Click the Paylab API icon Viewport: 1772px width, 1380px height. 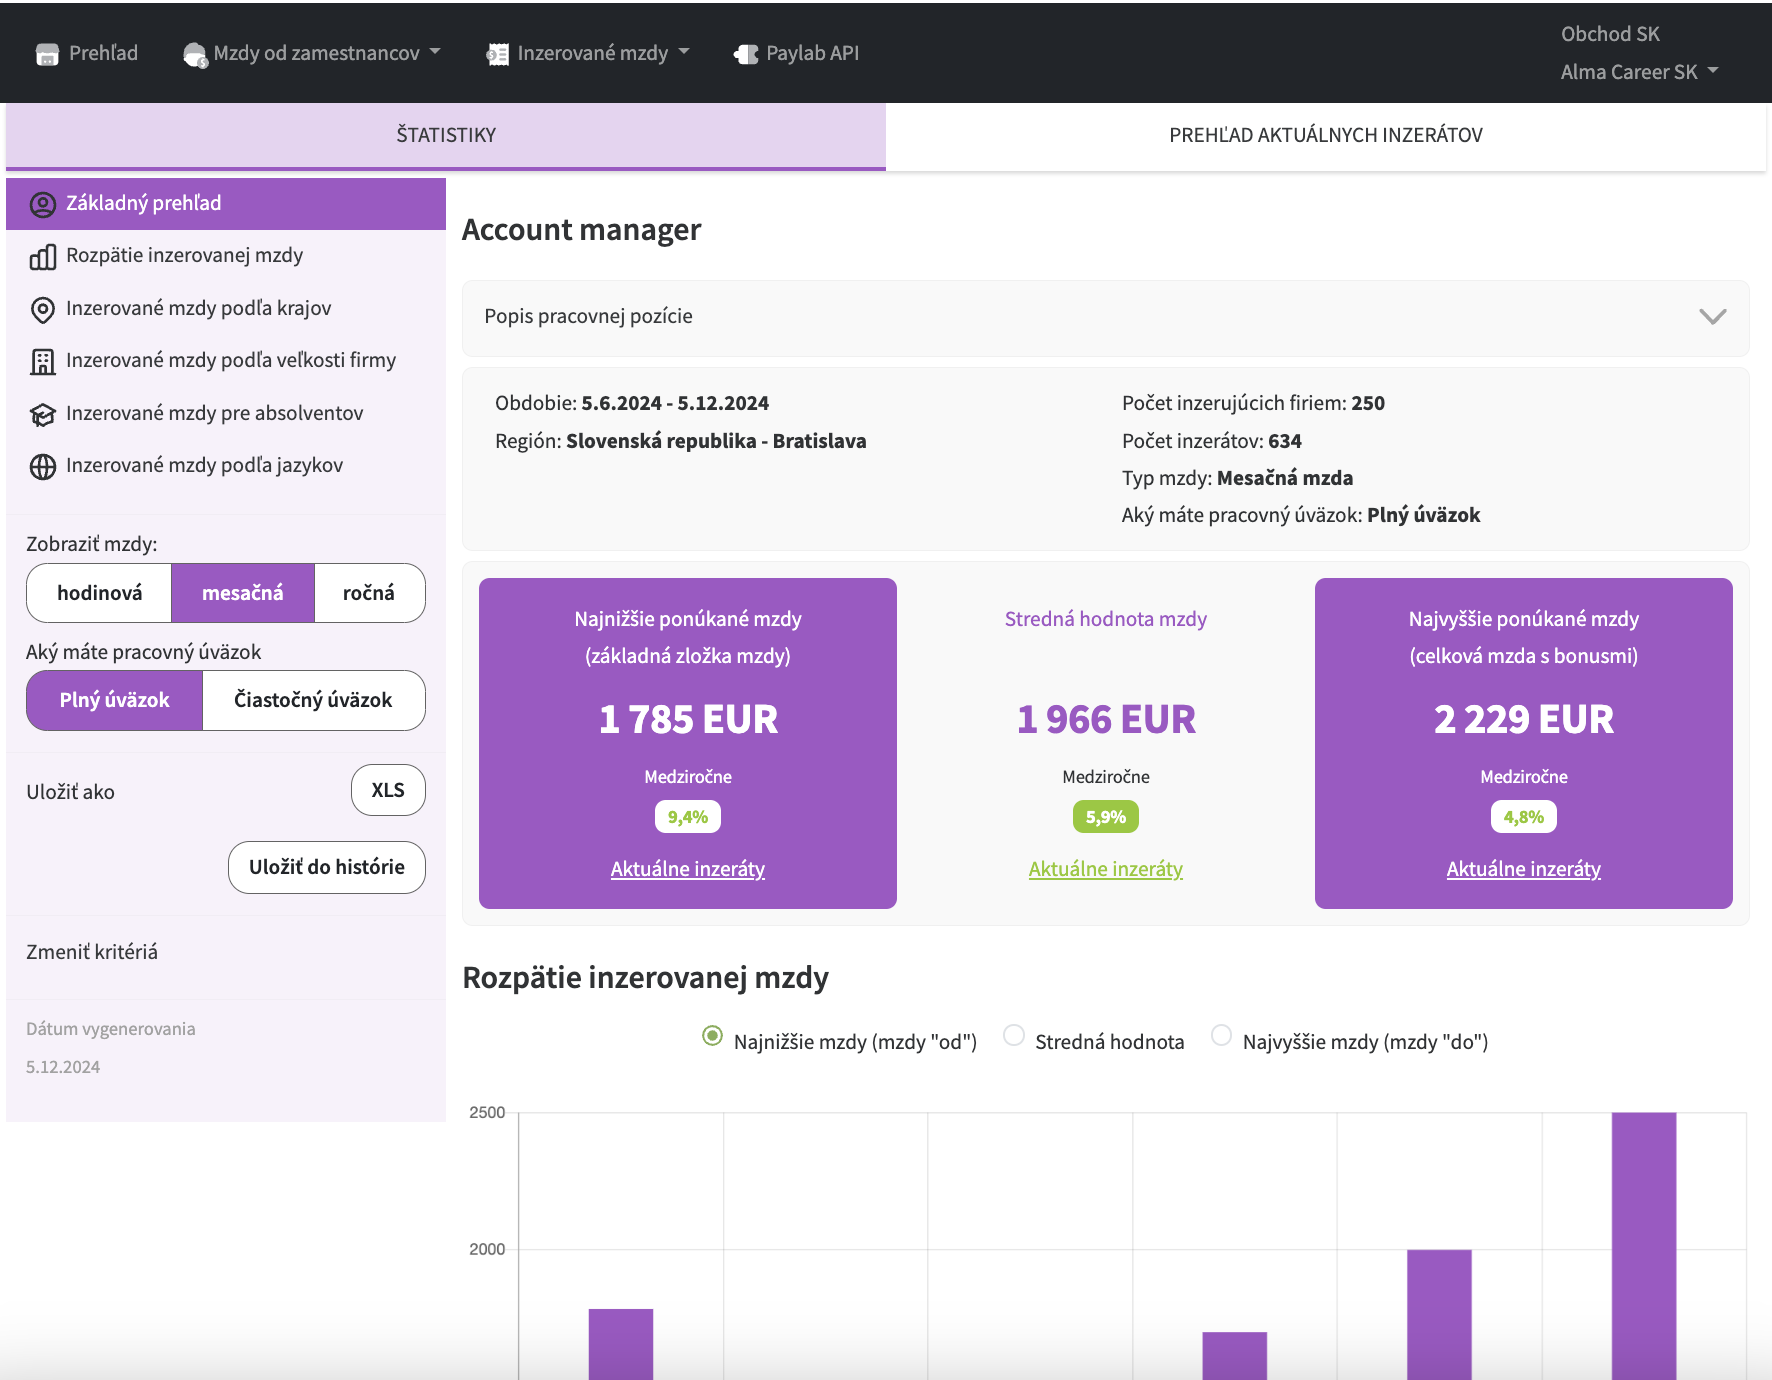[x=746, y=55]
